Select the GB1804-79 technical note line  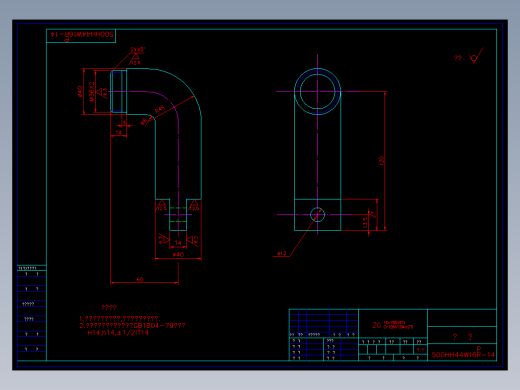(x=132, y=325)
